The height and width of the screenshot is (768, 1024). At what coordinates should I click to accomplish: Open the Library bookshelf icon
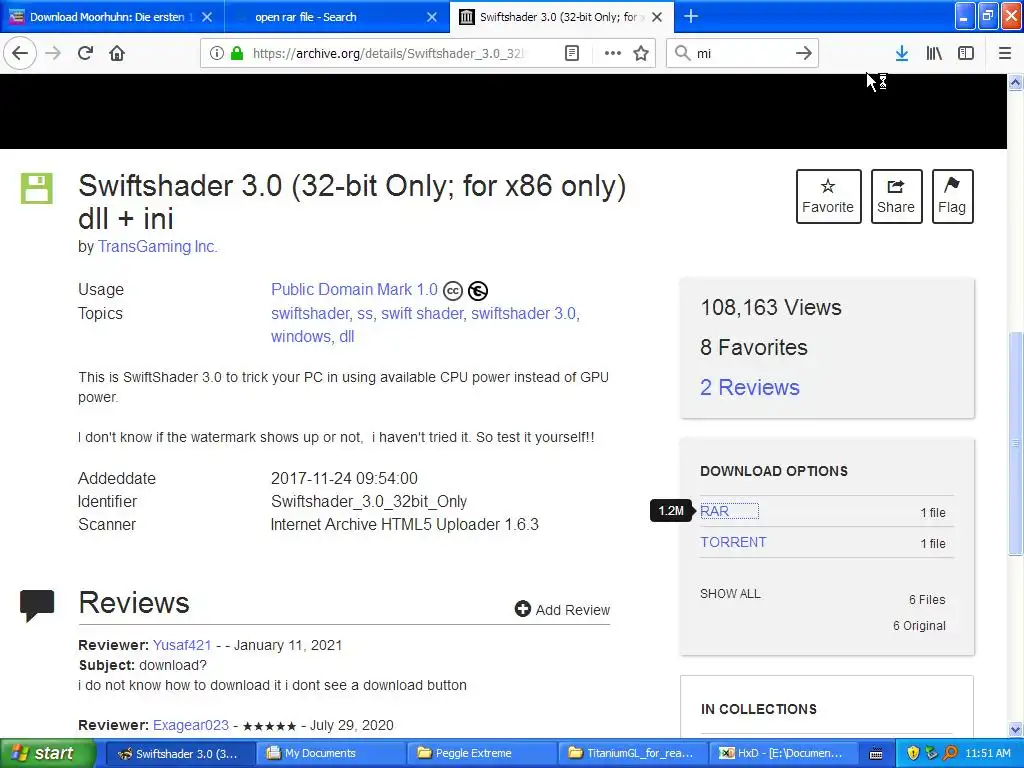(x=934, y=53)
